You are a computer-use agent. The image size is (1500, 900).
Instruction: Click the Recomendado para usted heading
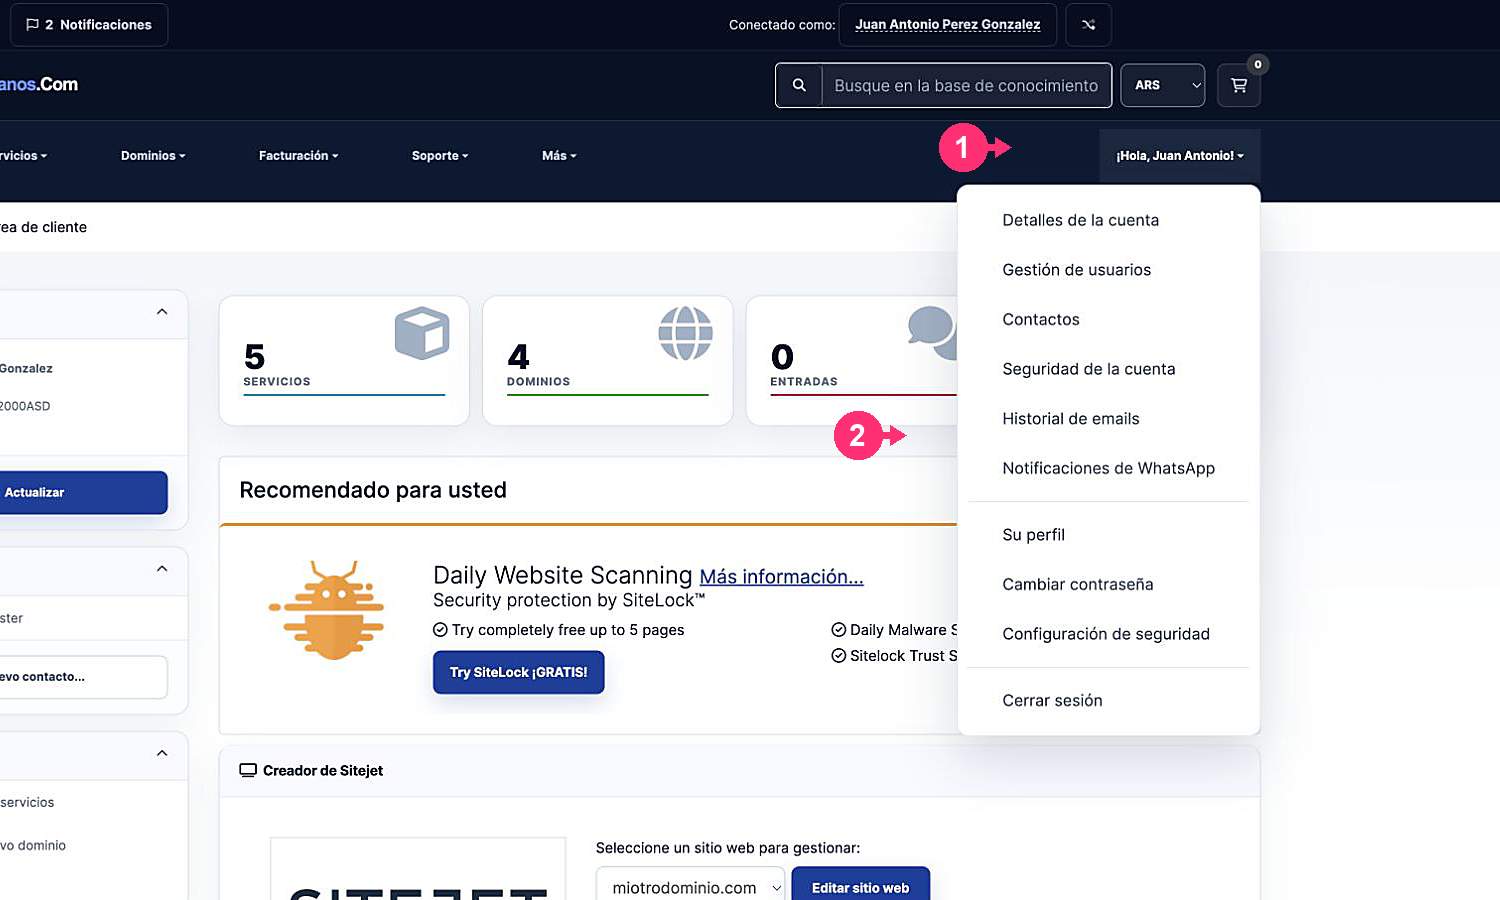pyautogui.click(x=373, y=490)
